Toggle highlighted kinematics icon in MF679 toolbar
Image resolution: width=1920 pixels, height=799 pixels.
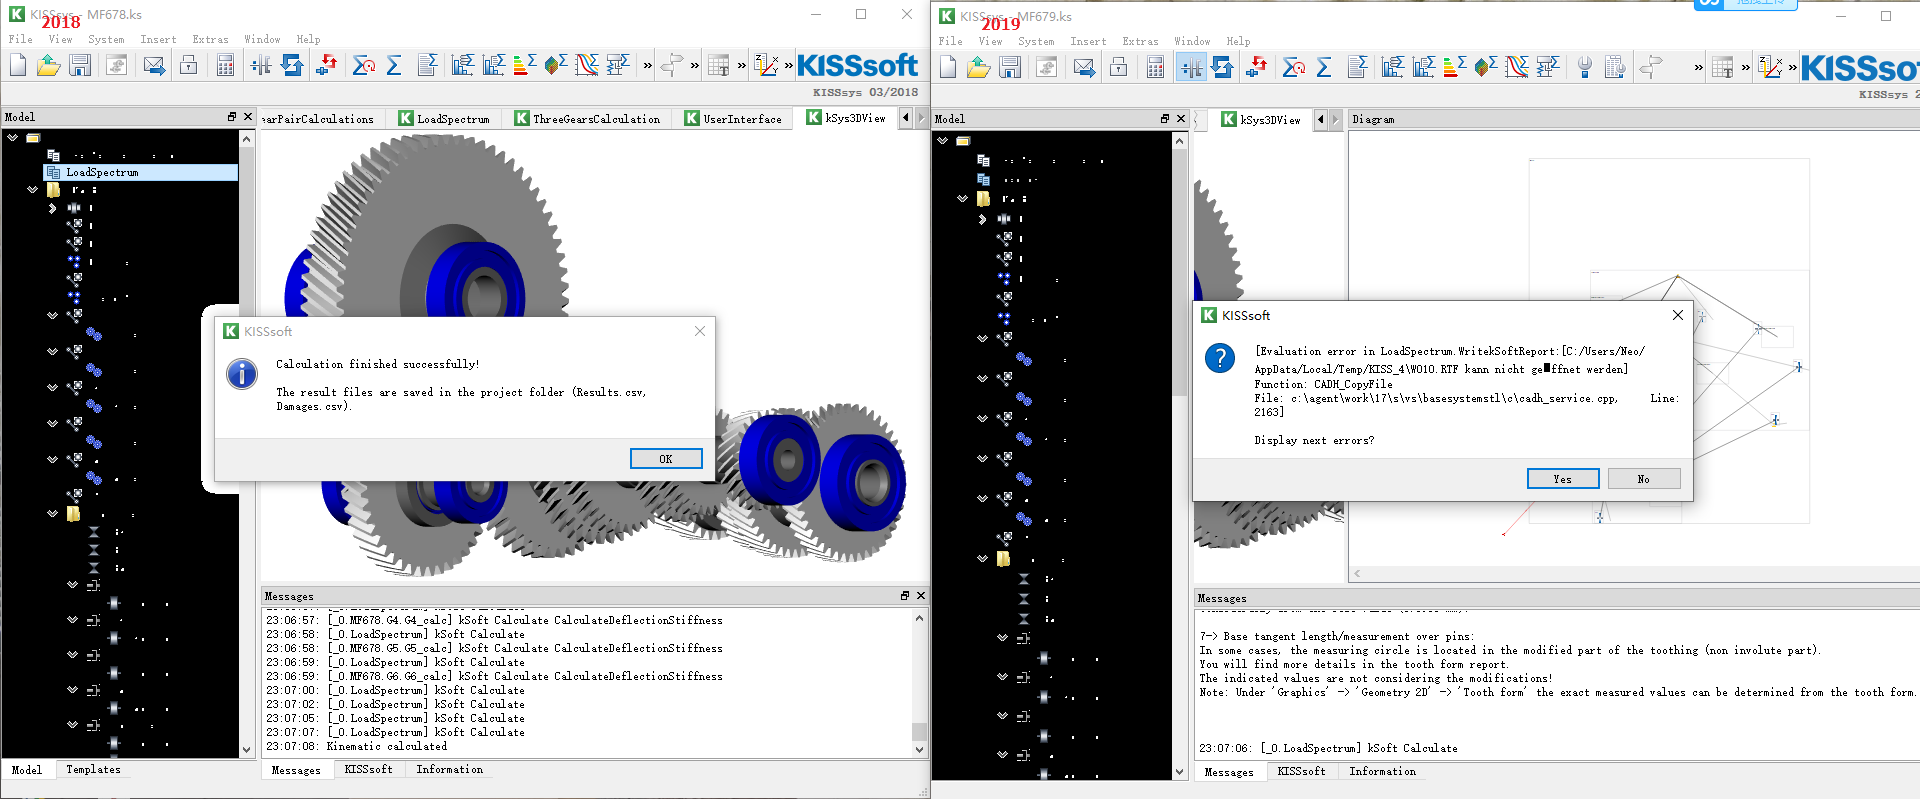1191,68
